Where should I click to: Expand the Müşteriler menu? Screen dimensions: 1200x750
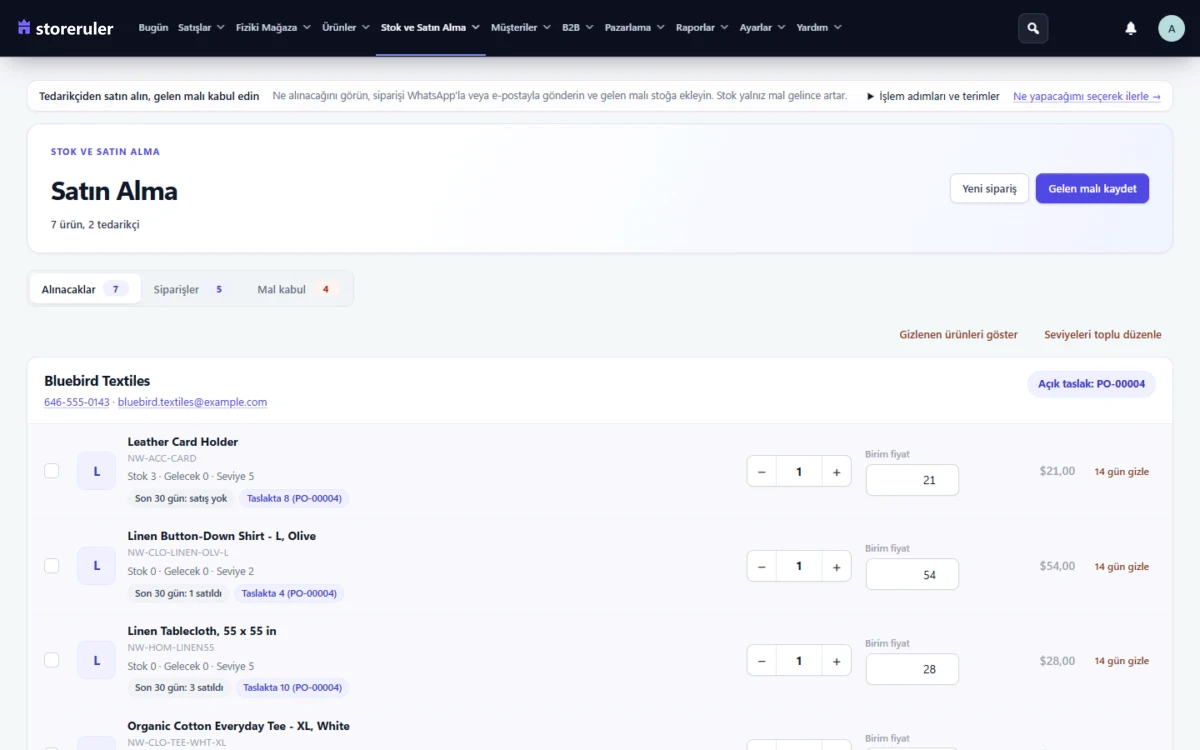tap(521, 28)
